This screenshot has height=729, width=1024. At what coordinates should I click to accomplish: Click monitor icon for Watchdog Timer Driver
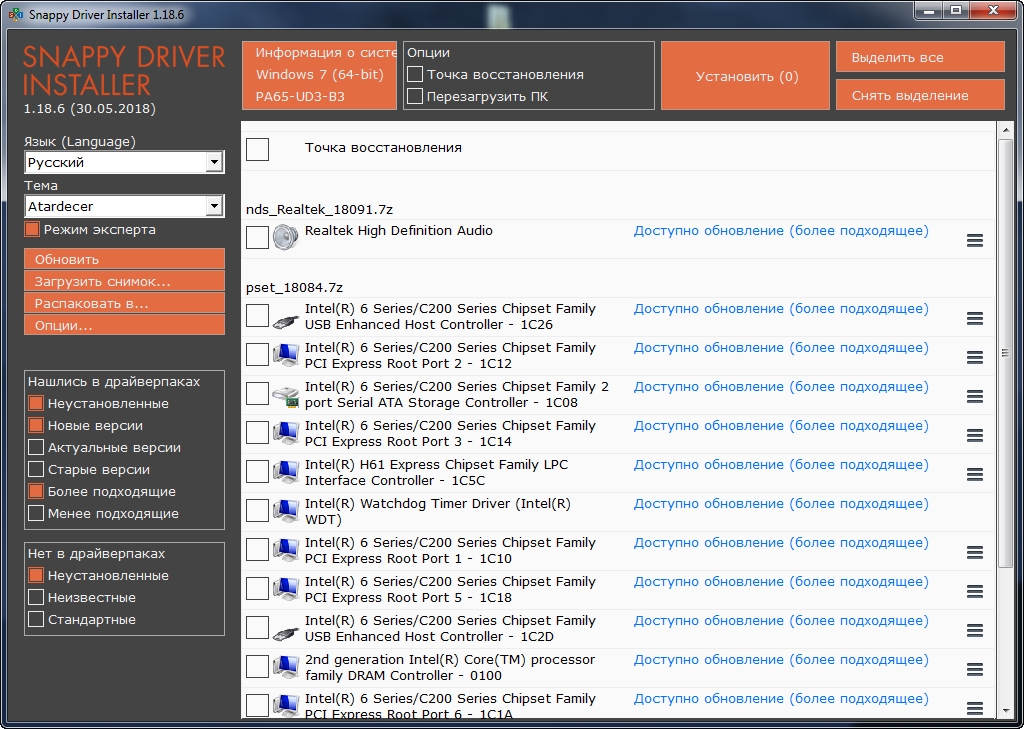pyautogui.click(x=285, y=511)
